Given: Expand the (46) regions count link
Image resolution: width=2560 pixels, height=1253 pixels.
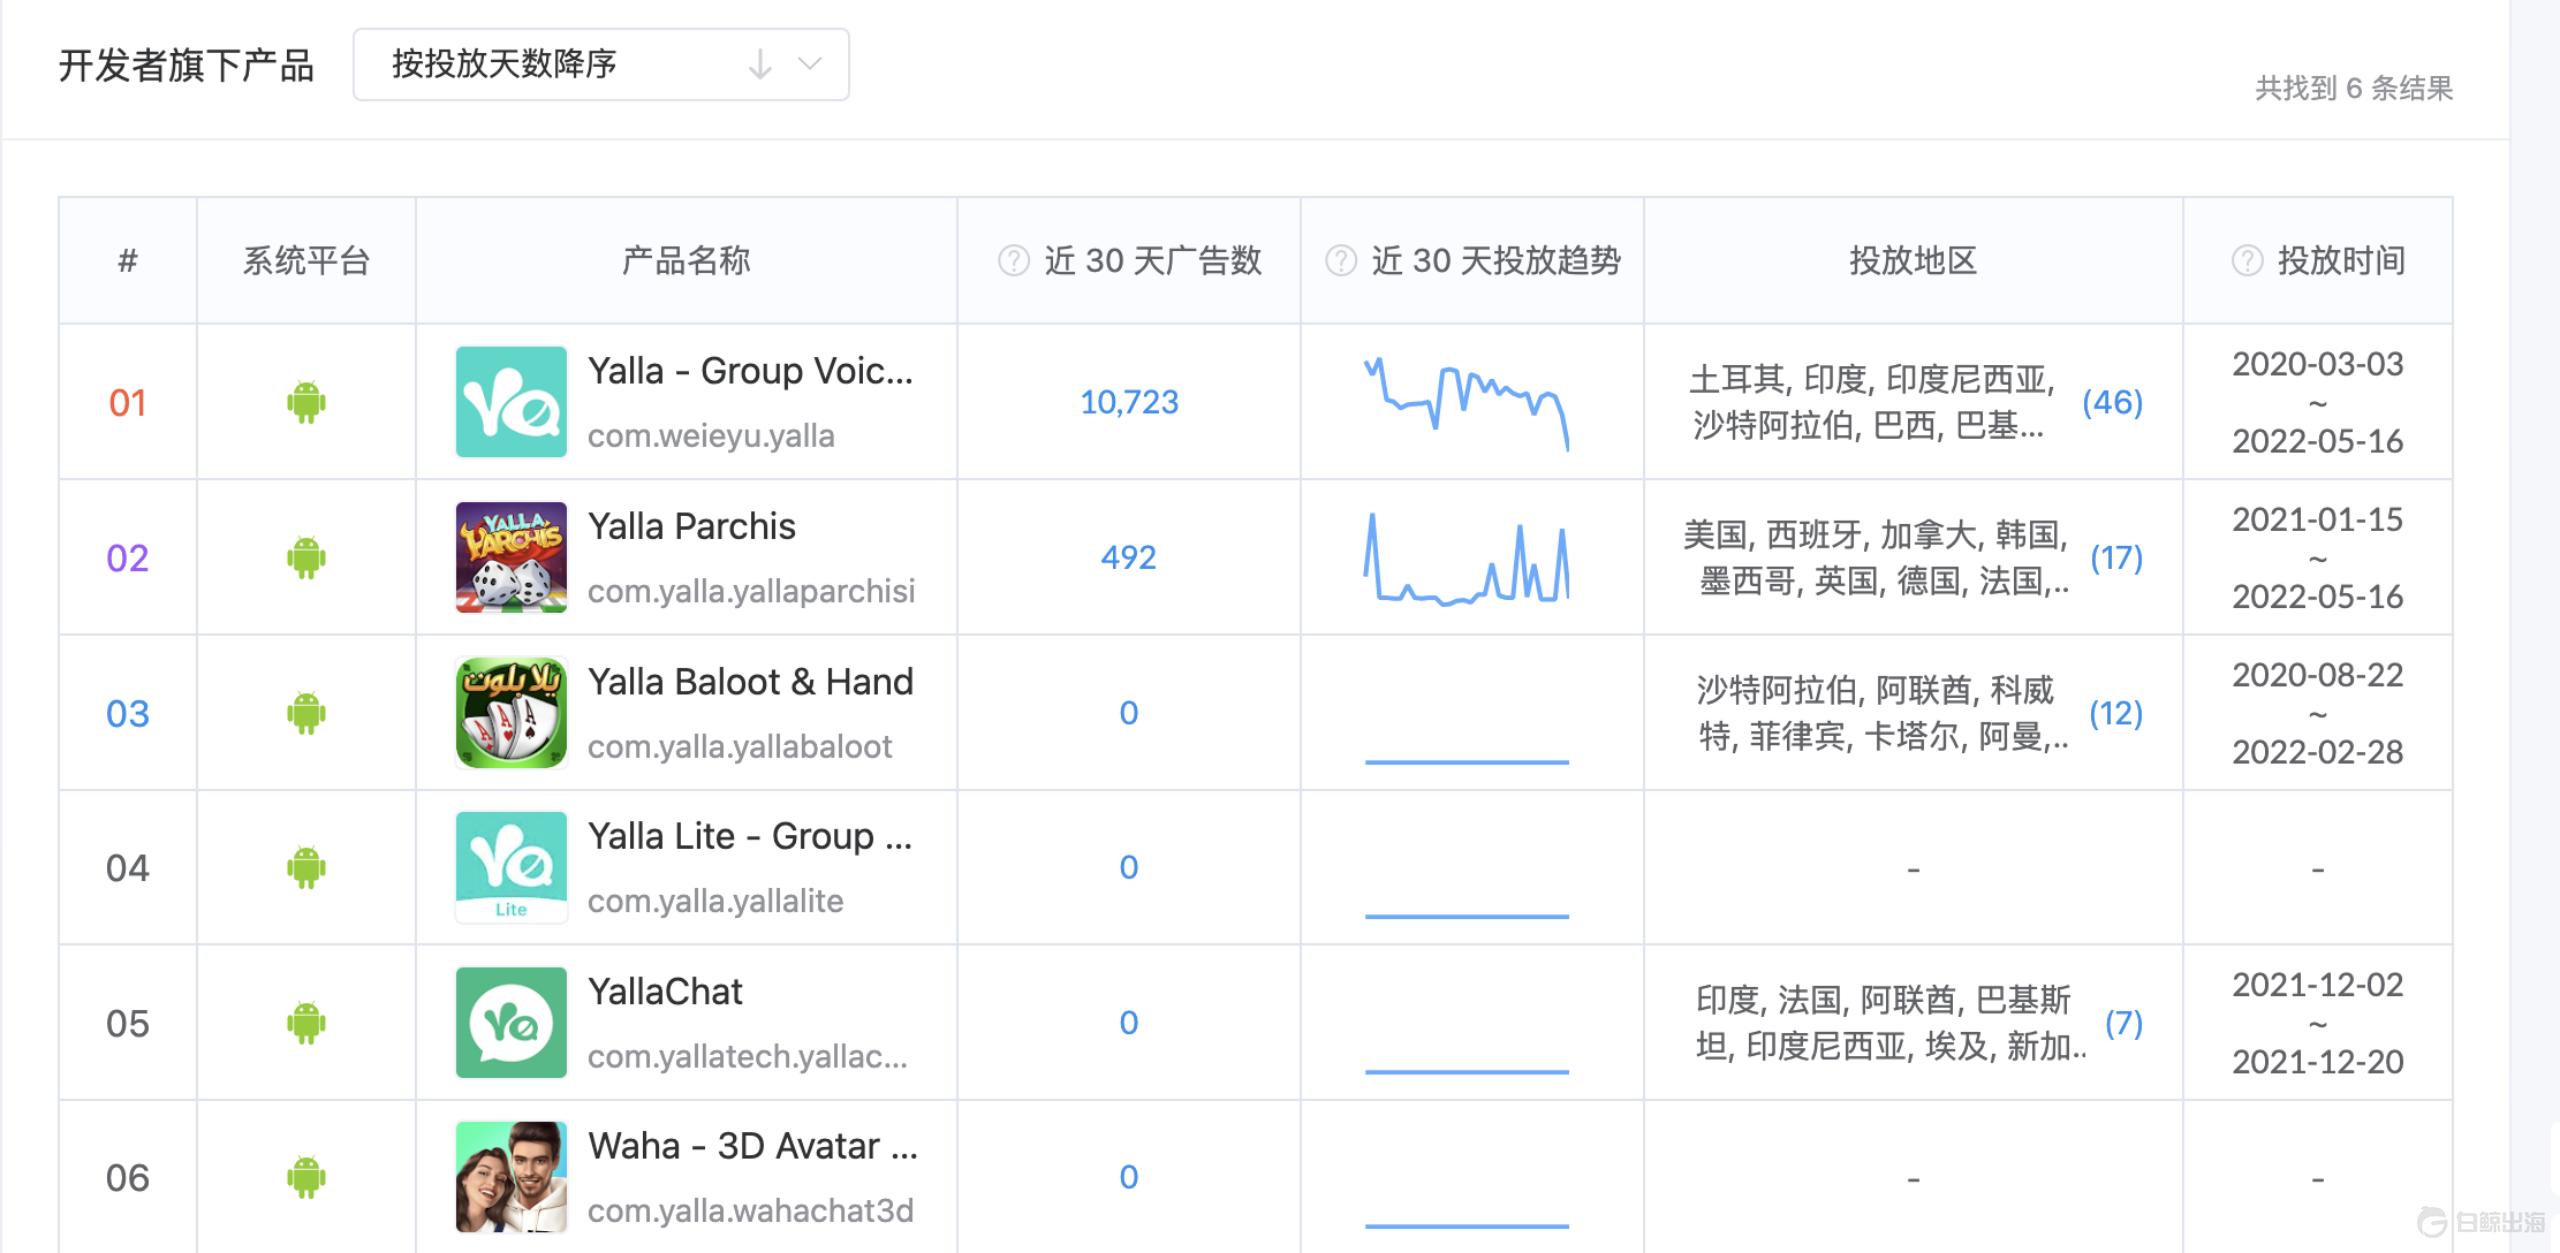Looking at the screenshot, I should pos(2112,402).
